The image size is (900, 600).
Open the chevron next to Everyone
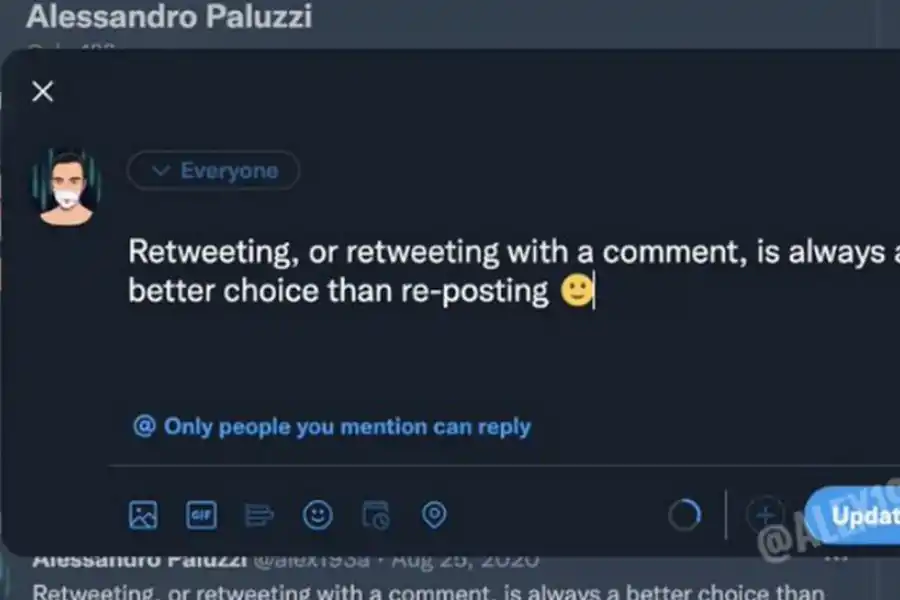coord(160,170)
